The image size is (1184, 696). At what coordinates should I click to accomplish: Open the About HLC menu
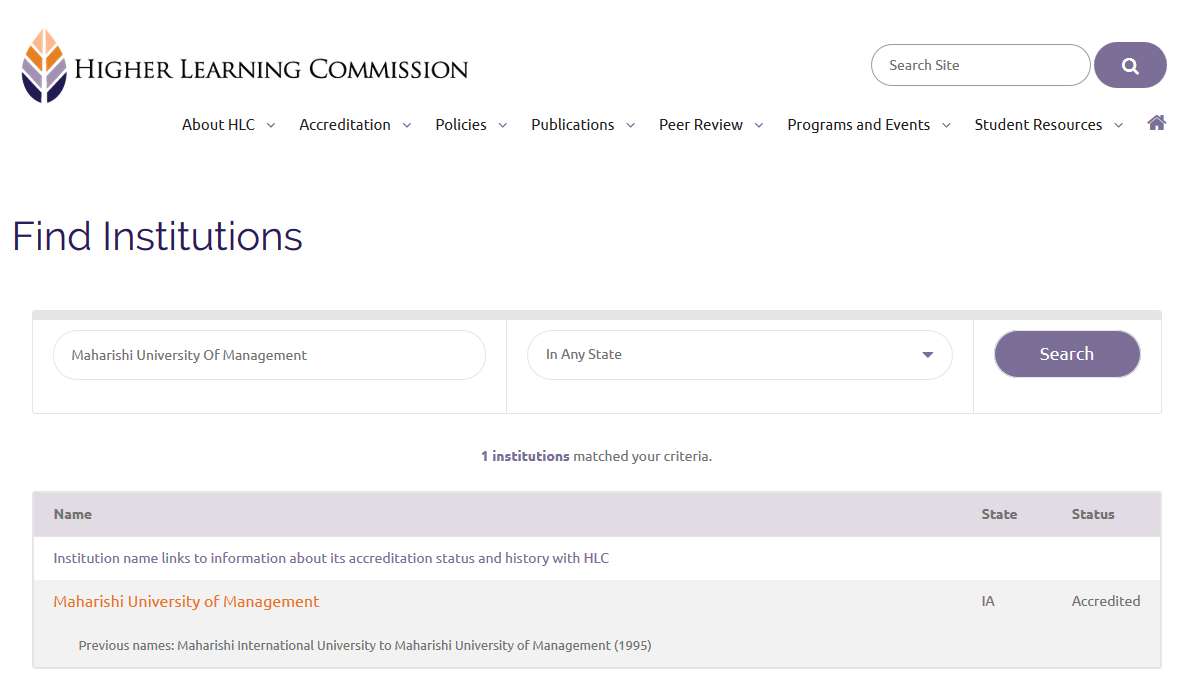(x=218, y=125)
